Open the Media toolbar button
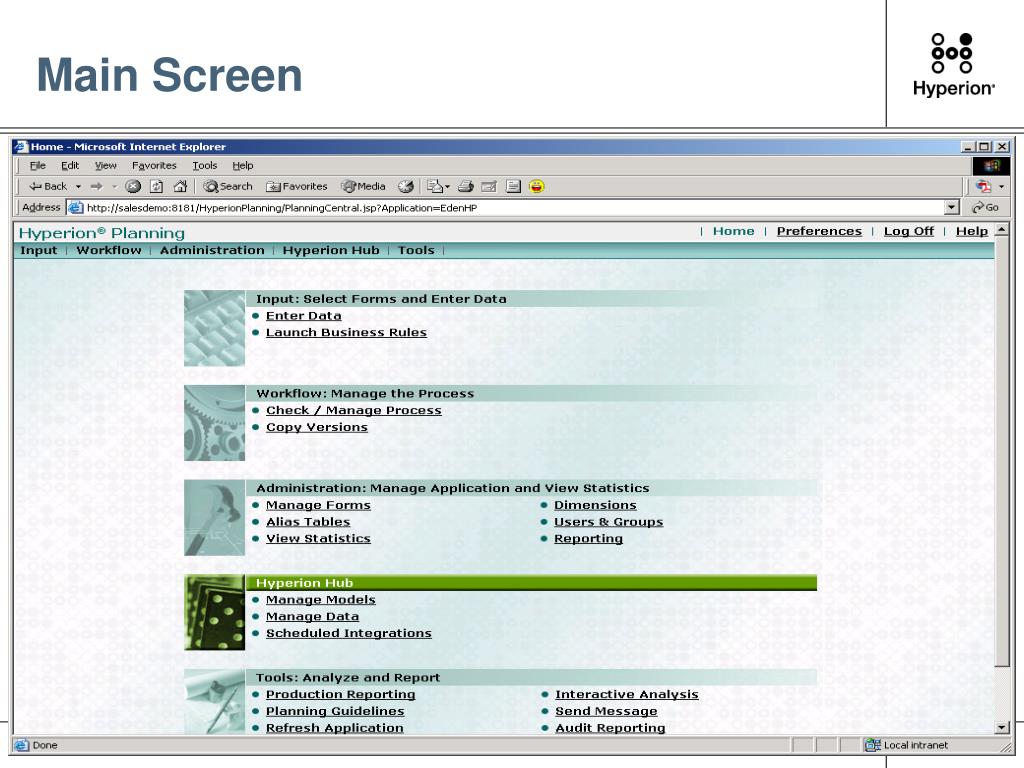 (364, 187)
